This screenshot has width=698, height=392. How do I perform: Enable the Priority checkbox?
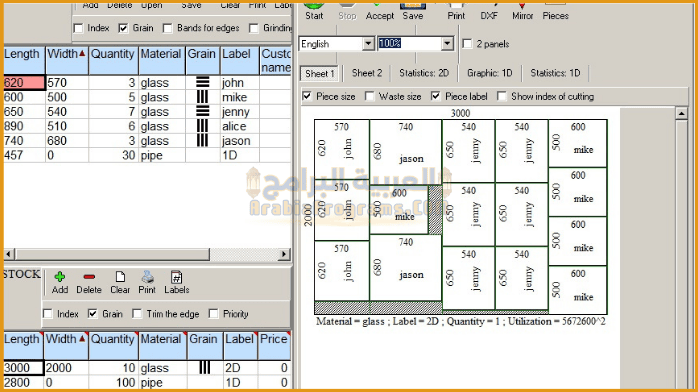click(214, 314)
